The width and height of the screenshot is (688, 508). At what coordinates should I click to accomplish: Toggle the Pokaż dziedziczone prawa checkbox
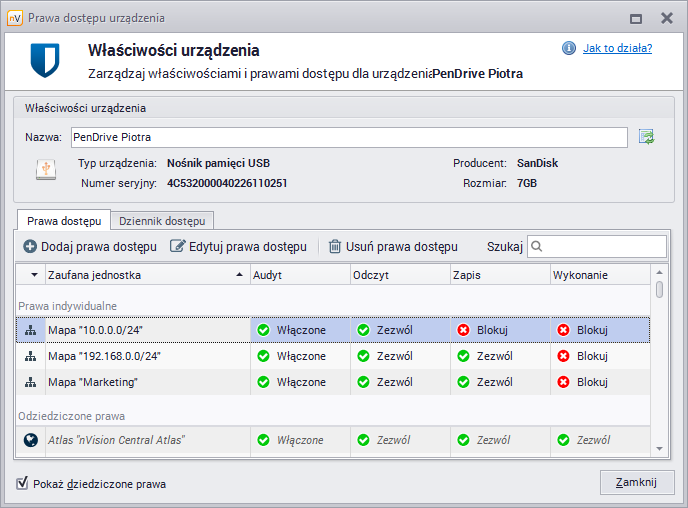(23, 484)
